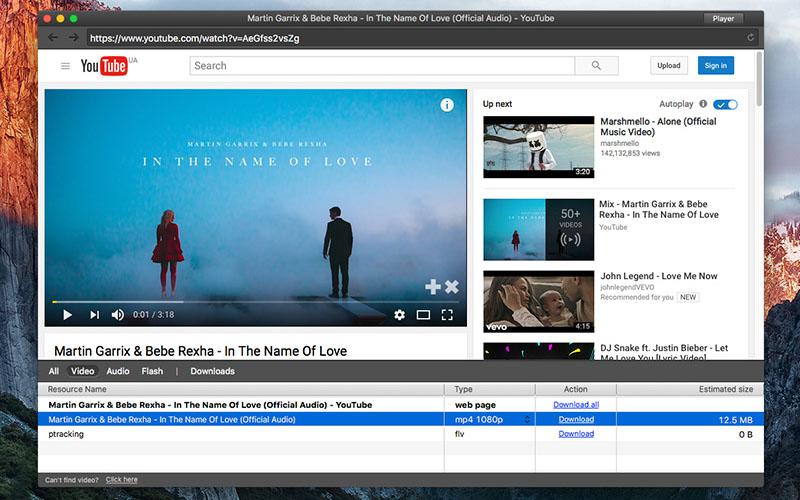Select the Flash filter tab
Screen dimensions: 800x500
152,371
